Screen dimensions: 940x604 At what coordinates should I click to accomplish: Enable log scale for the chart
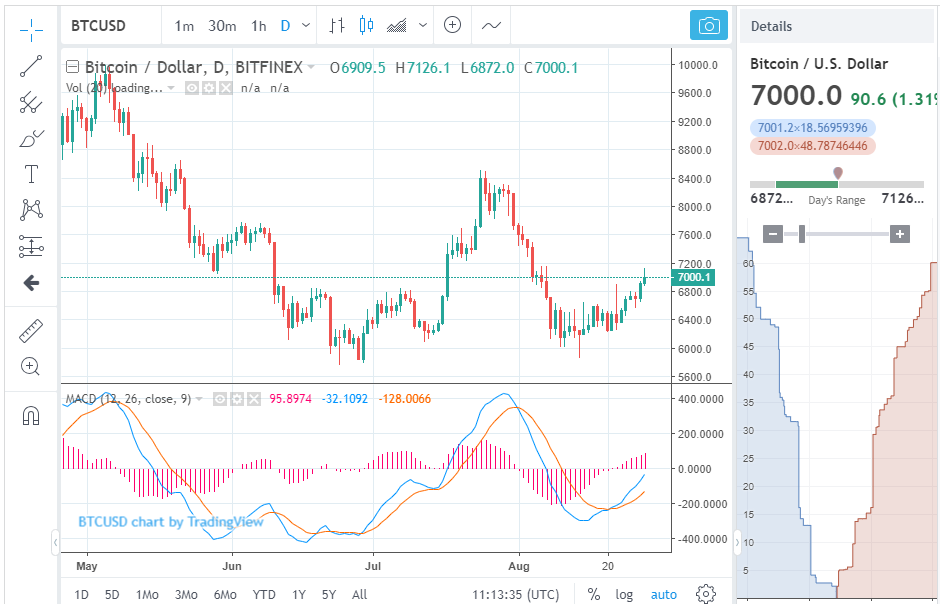click(x=624, y=594)
